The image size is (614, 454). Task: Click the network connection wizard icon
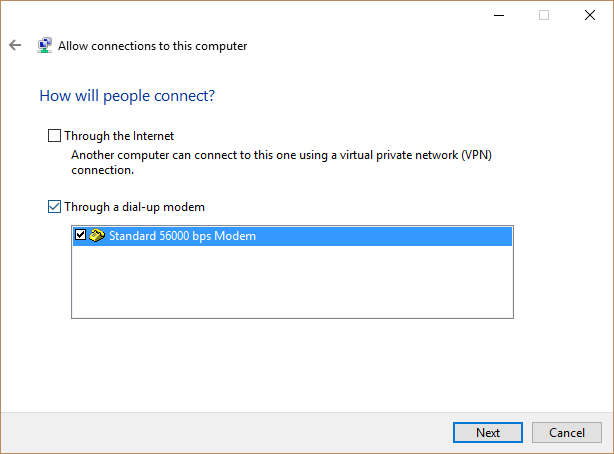click(45, 45)
